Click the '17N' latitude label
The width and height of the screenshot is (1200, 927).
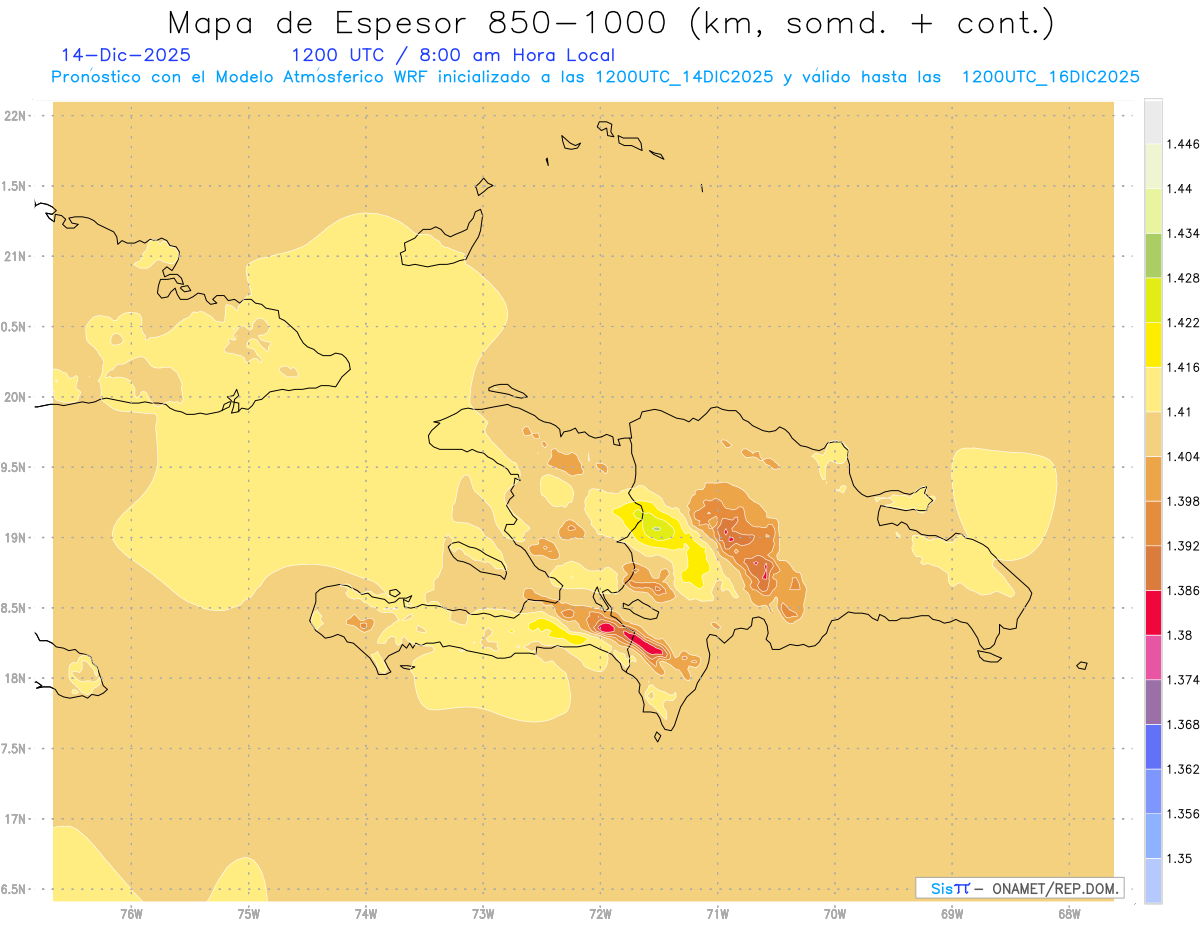coord(16,819)
